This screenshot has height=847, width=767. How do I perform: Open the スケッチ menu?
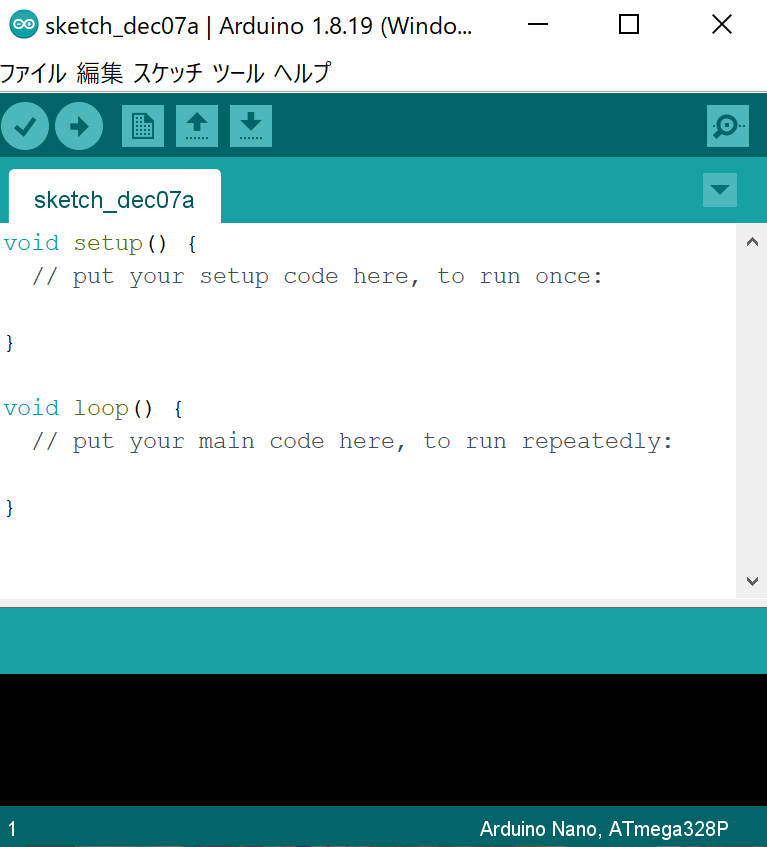(x=167, y=73)
